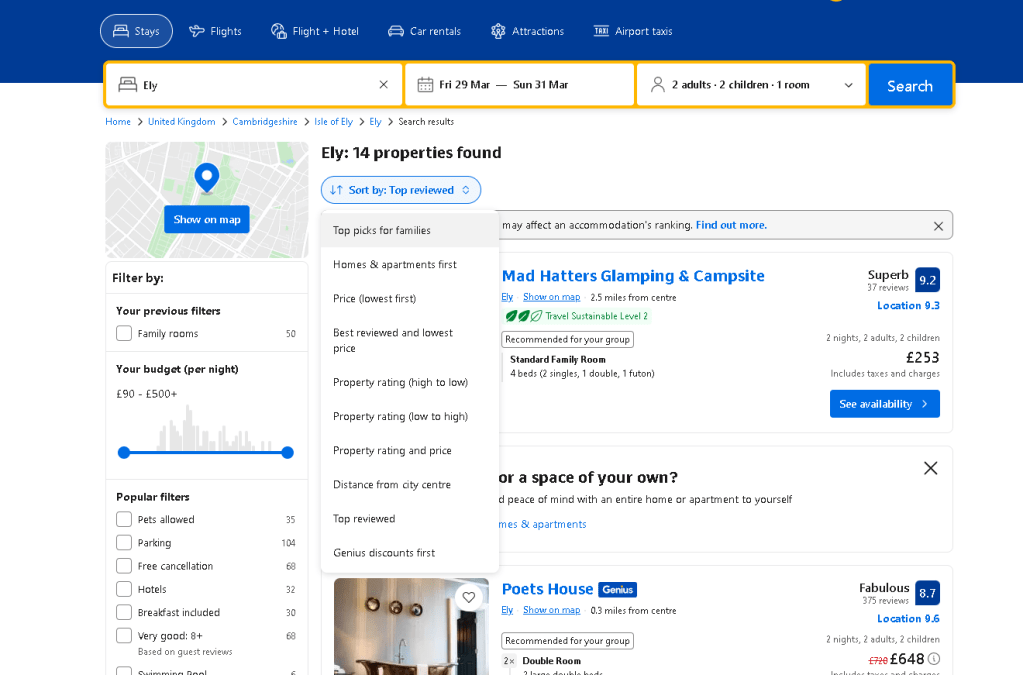Screen dimensions: 1023x675
Task: Click the Ely link under Mad Hatters
Action: (x=507, y=297)
